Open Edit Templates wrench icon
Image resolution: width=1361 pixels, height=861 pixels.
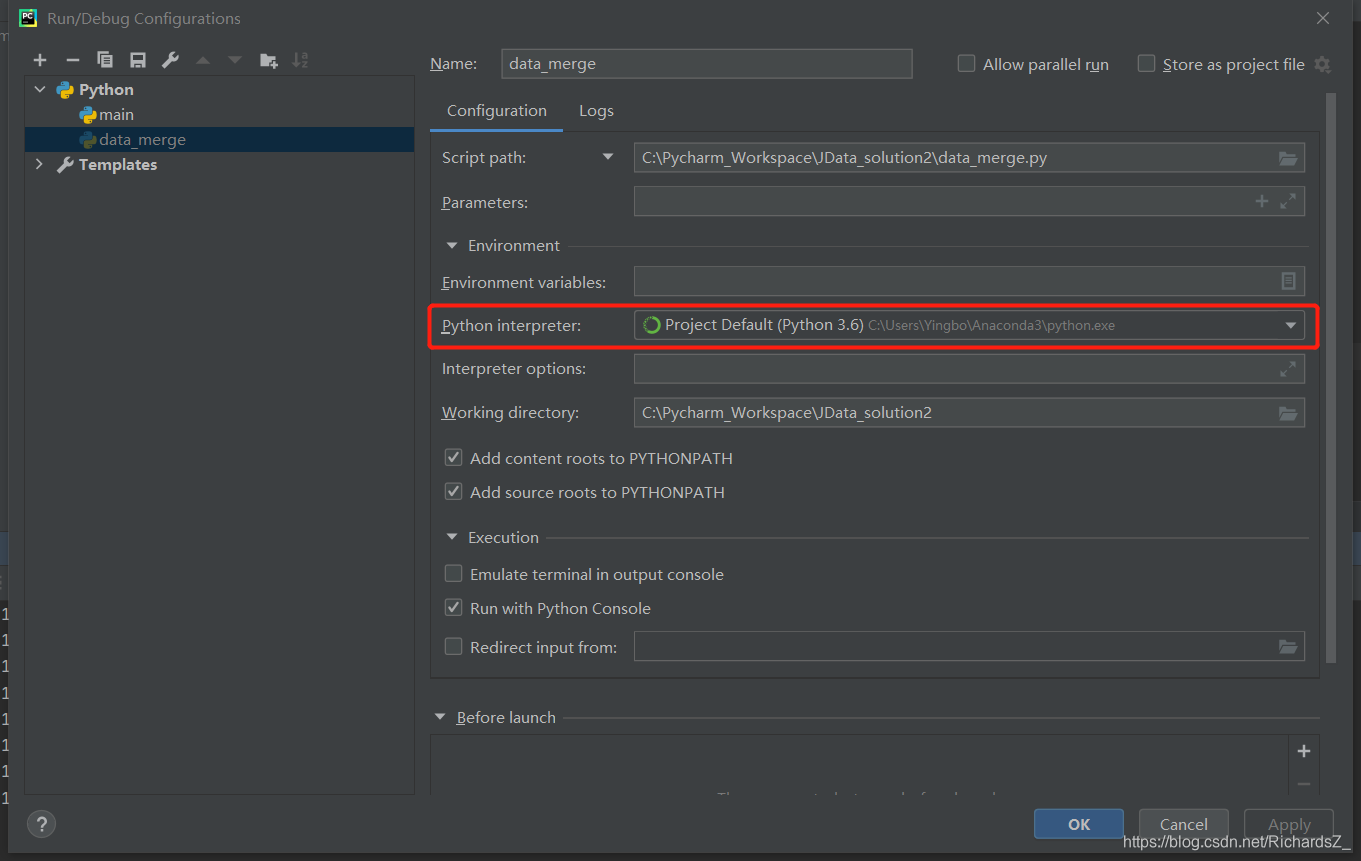click(x=170, y=61)
